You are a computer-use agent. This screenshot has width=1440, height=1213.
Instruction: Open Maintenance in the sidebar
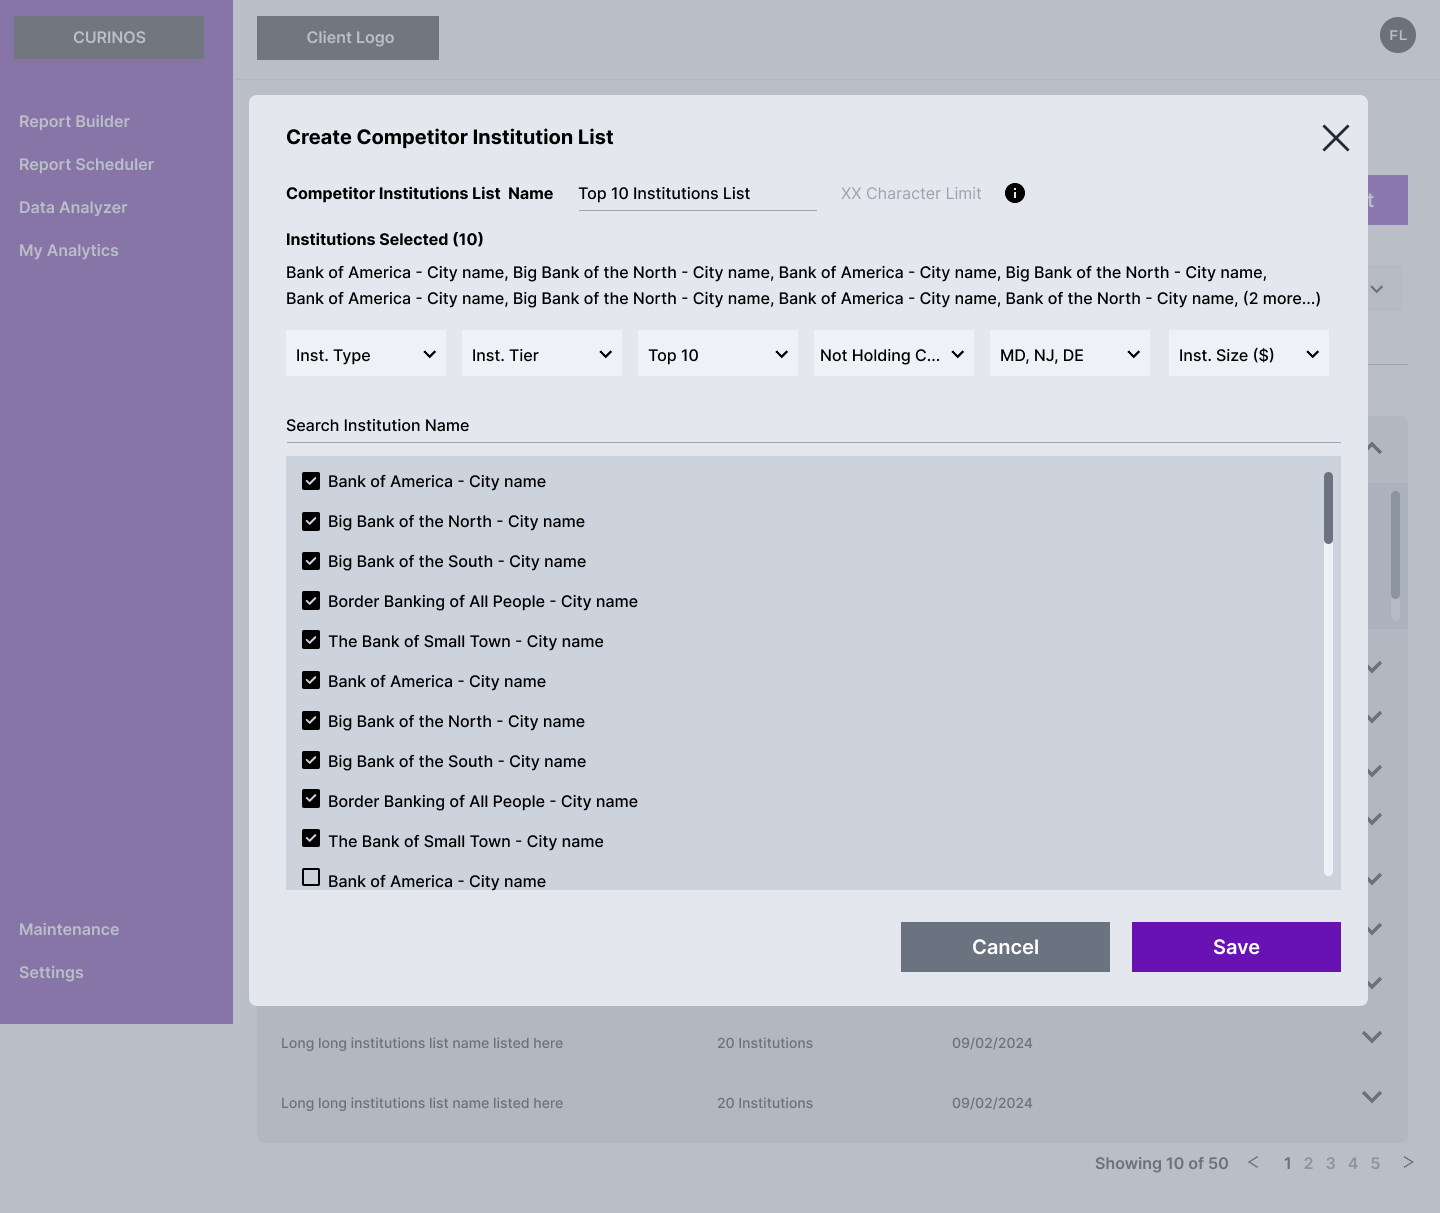click(x=69, y=929)
